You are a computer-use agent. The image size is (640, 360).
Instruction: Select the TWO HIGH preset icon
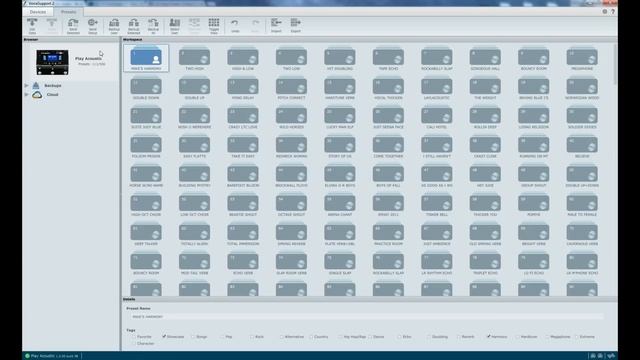195,57
